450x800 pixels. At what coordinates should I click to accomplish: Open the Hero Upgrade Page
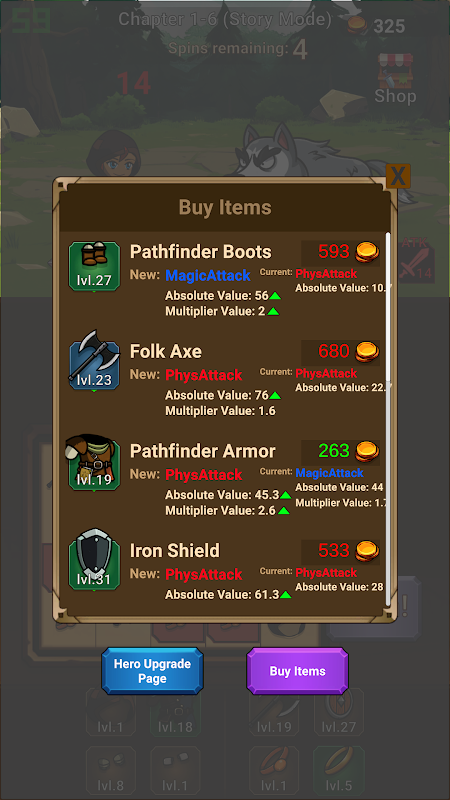coord(152,671)
